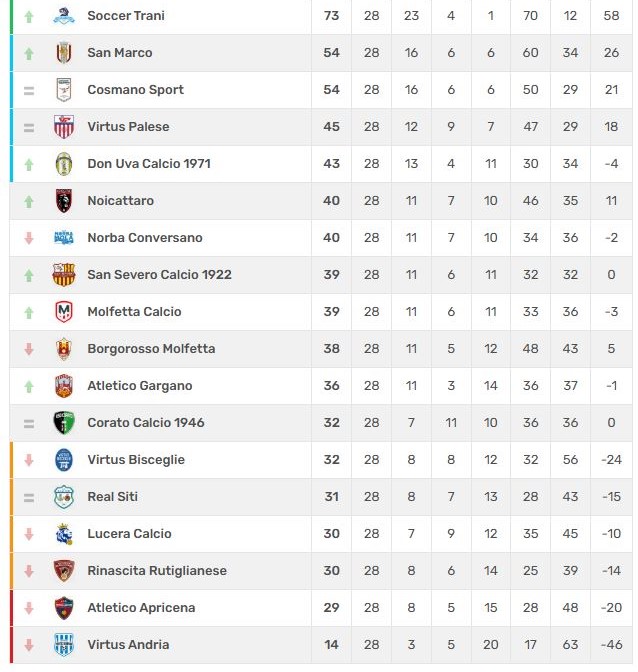Click the Noicattaro team badge
This screenshot has width=638, height=672.
[64, 201]
